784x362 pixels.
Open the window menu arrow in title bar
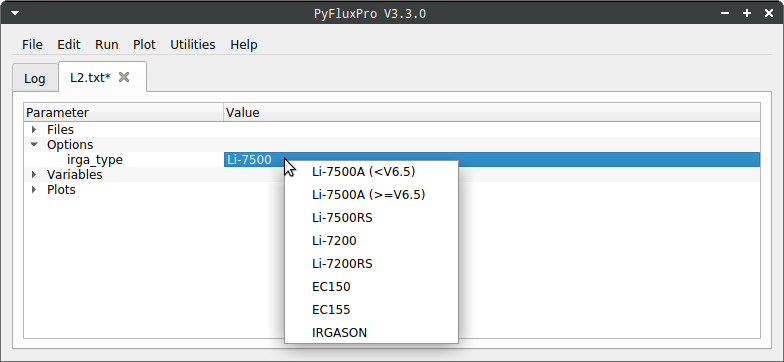(x=15, y=13)
